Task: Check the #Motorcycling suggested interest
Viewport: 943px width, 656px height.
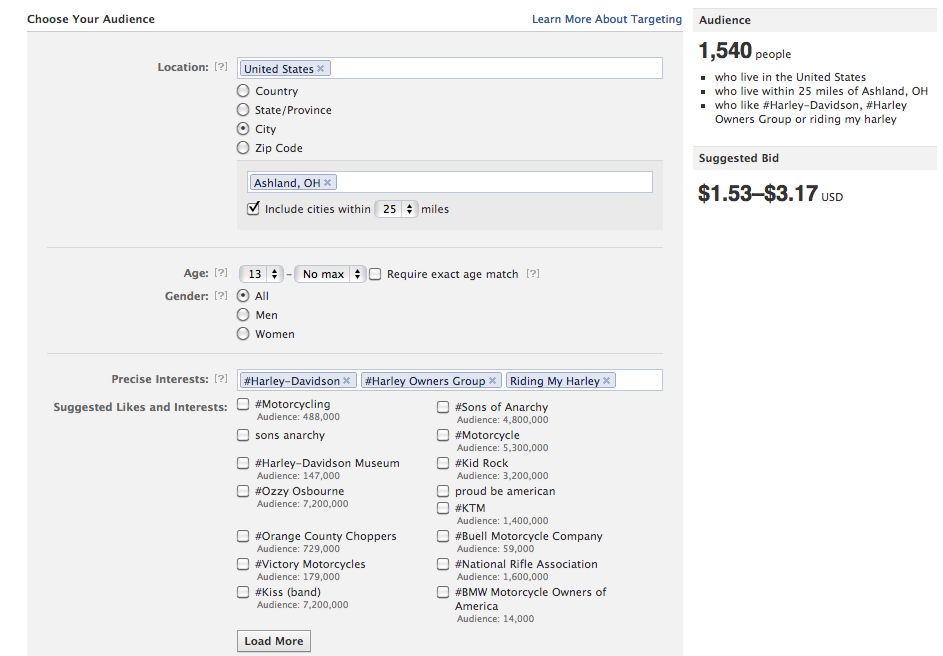Action: coord(243,404)
